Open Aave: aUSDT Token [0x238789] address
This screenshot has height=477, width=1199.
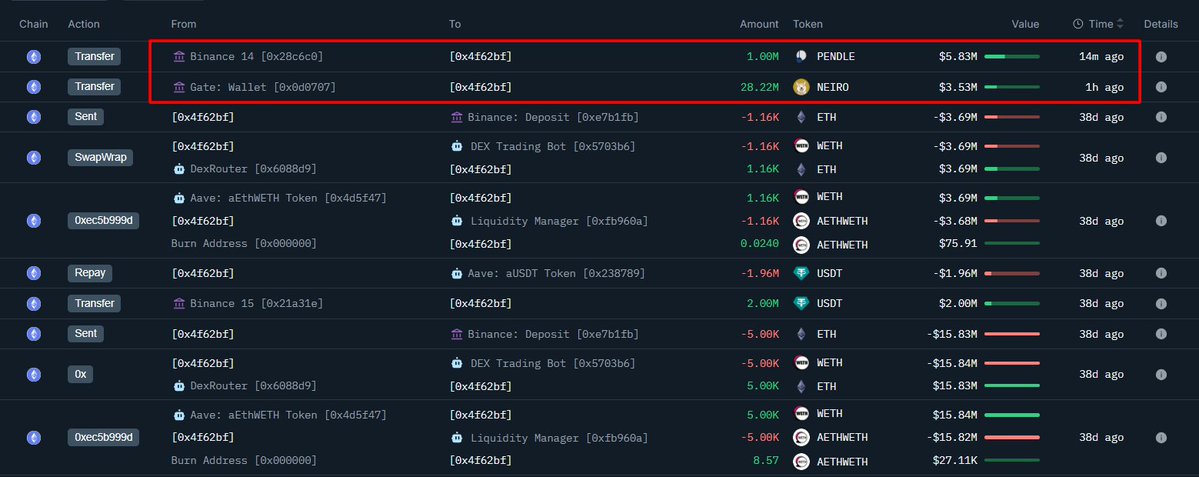[557, 273]
